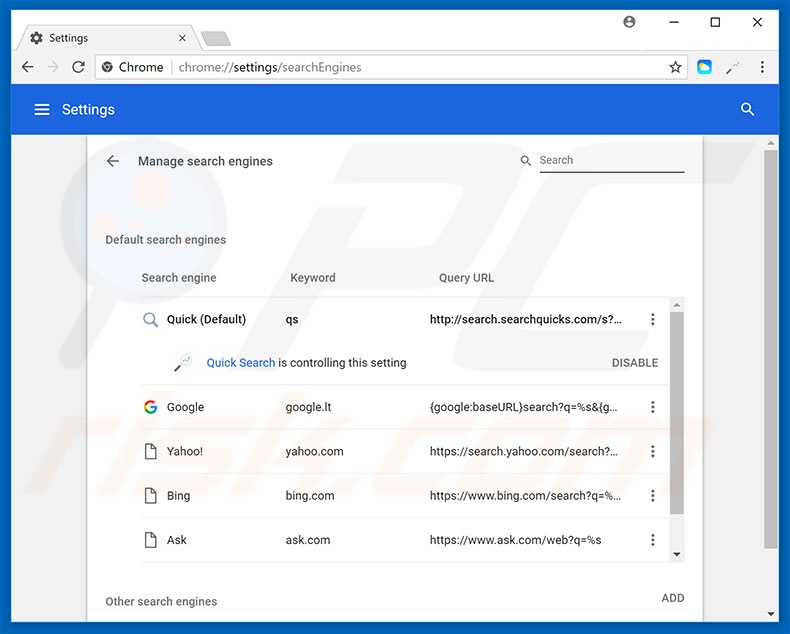Image resolution: width=790 pixels, height=634 pixels.
Task: Open the Chrome three-dot menu
Action: click(762, 67)
